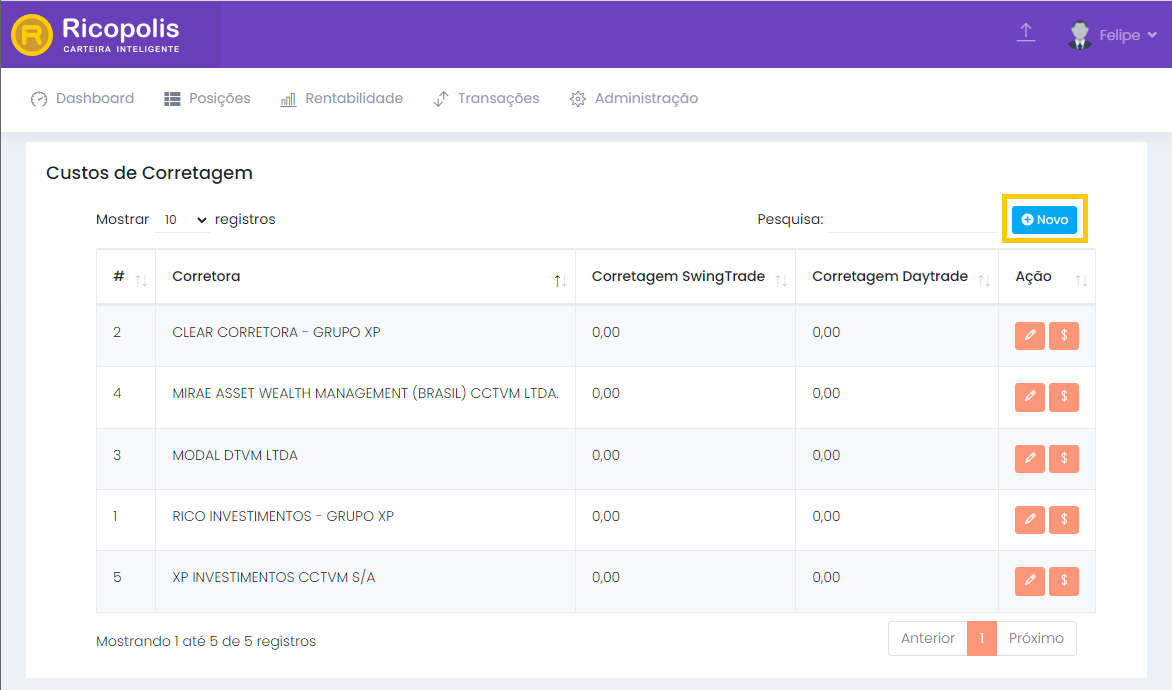Click the Posições table icon
This screenshot has height=690, width=1172.
click(x=172, y=99)
